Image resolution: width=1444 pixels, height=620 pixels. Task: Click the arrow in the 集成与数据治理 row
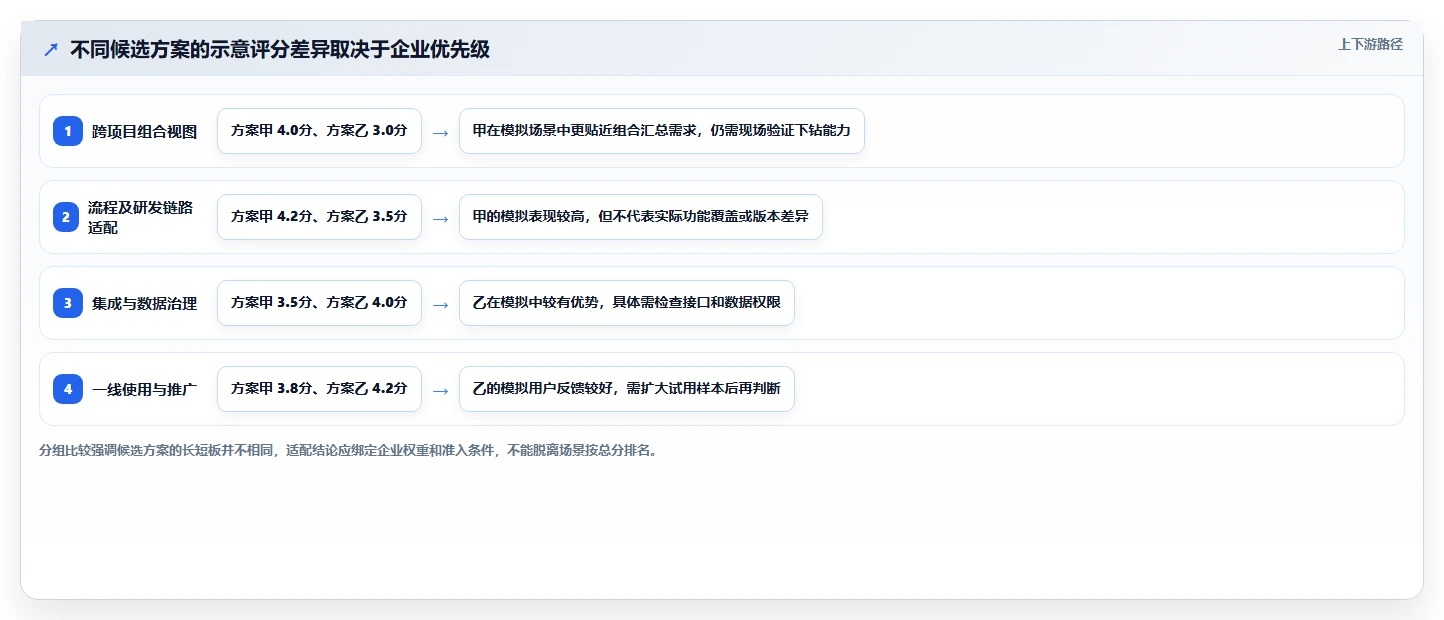tap(440, 304)
